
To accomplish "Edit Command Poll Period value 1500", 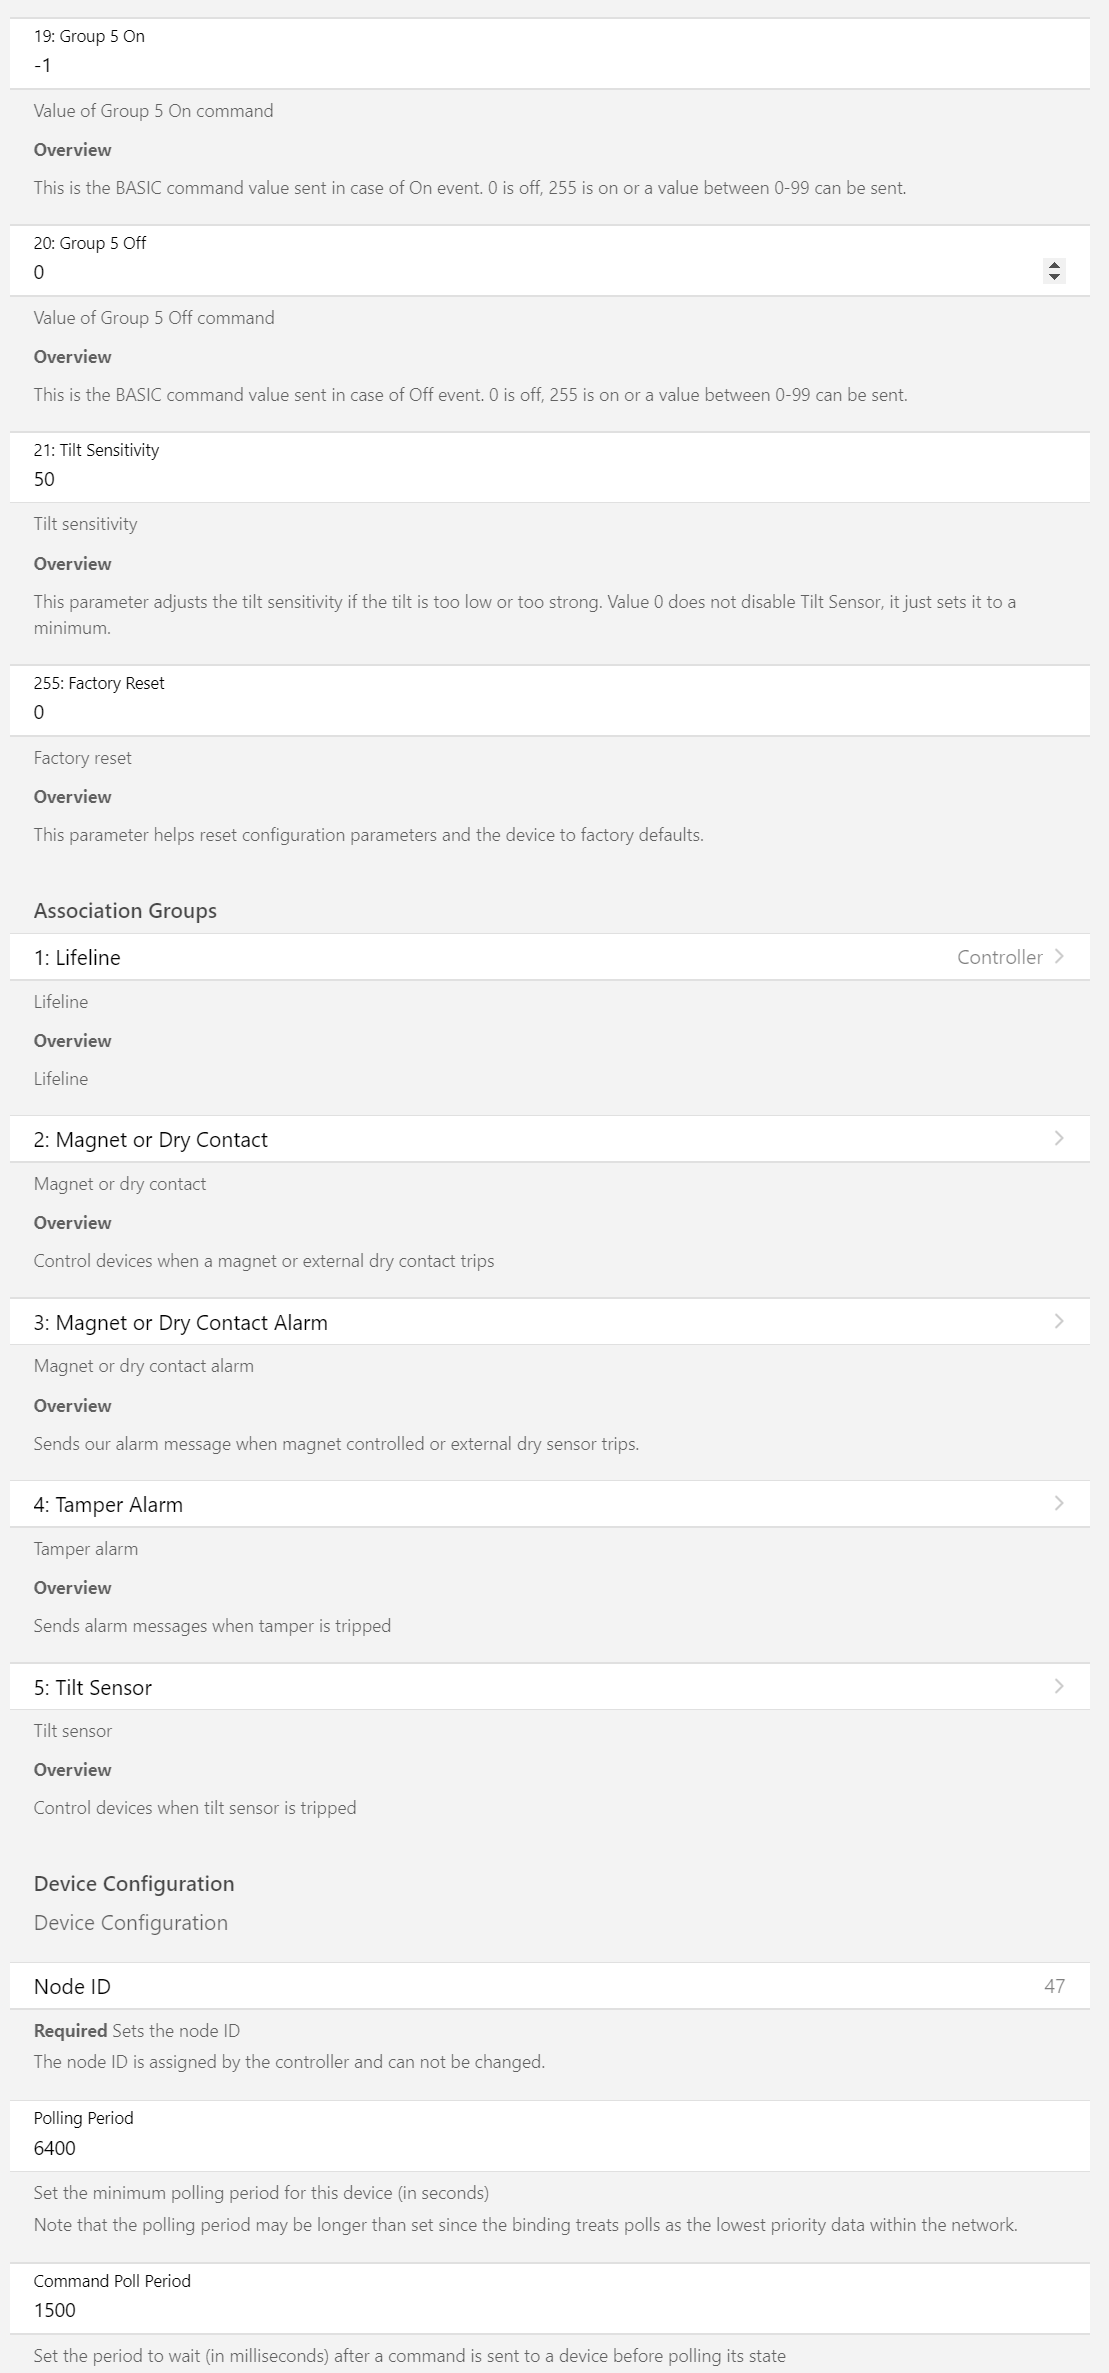I will point(550,2310).
